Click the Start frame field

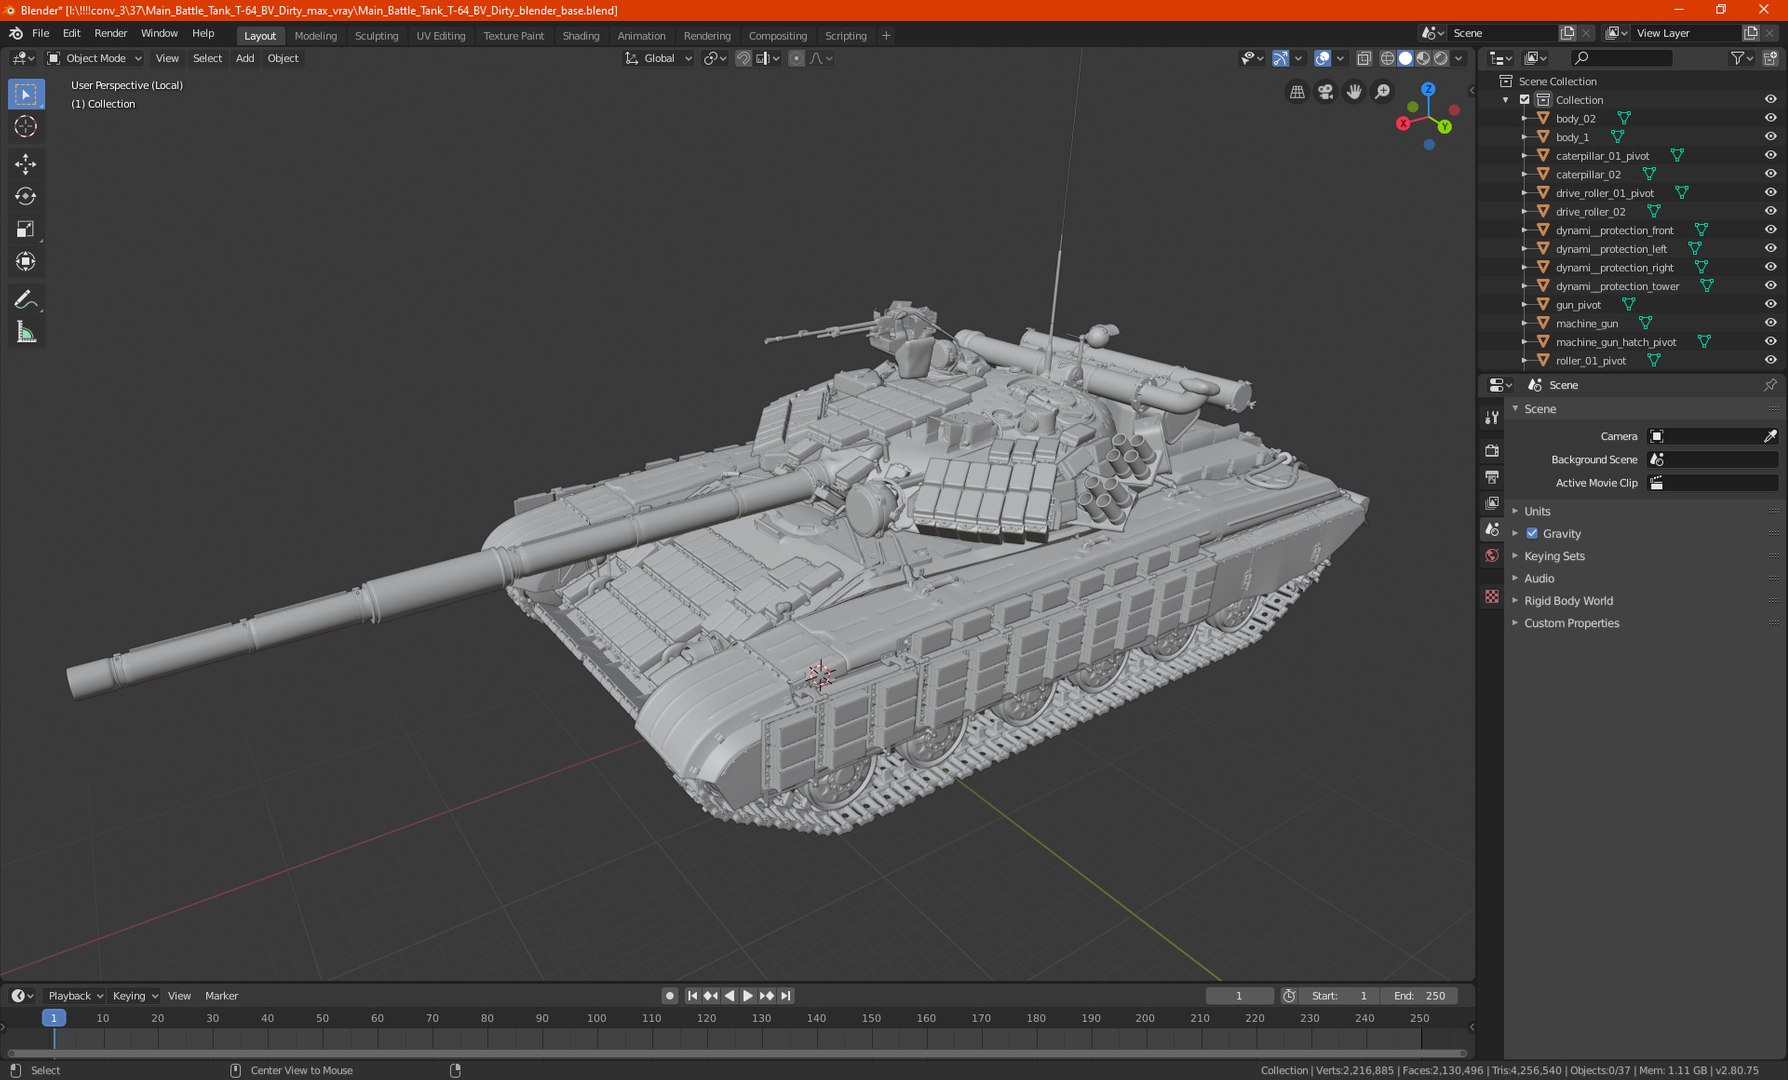coord(1339,995)
